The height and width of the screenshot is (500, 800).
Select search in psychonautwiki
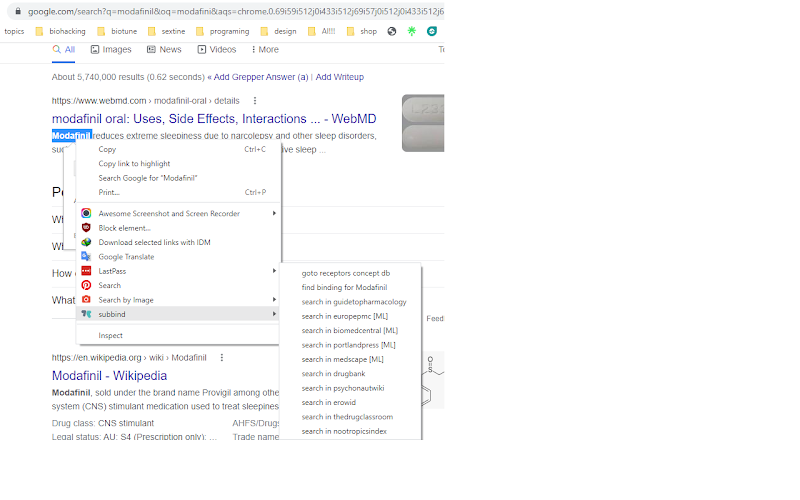[x=351, y=388]
